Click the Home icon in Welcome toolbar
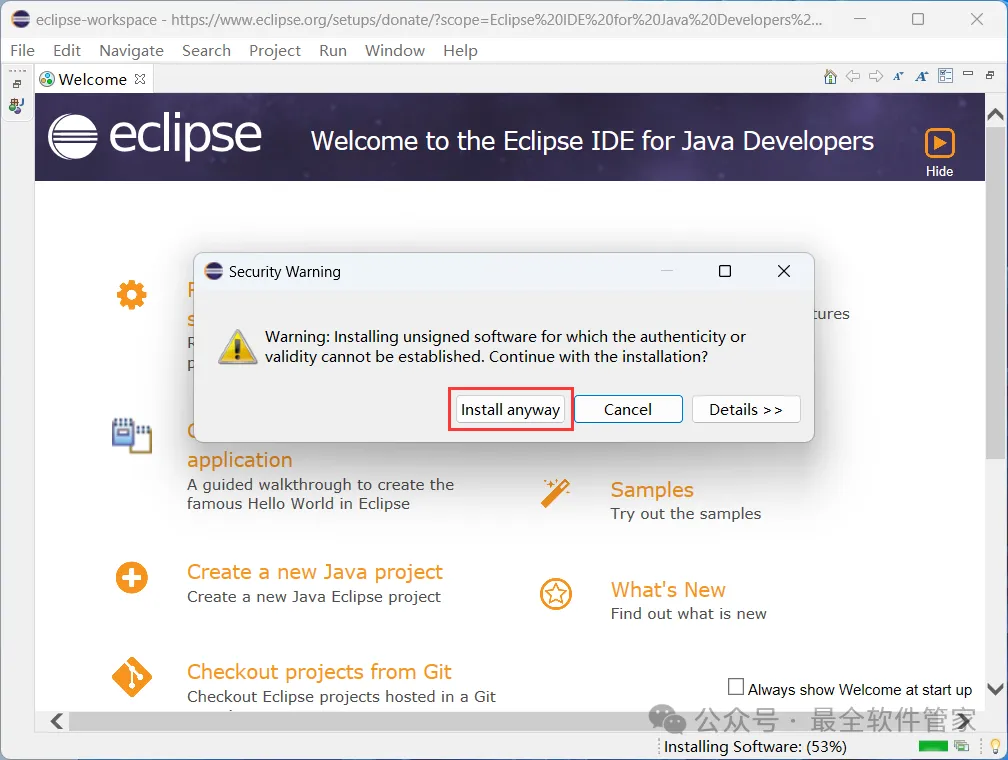The height and width of the screenshot is (760, 1008). [830, 77]
